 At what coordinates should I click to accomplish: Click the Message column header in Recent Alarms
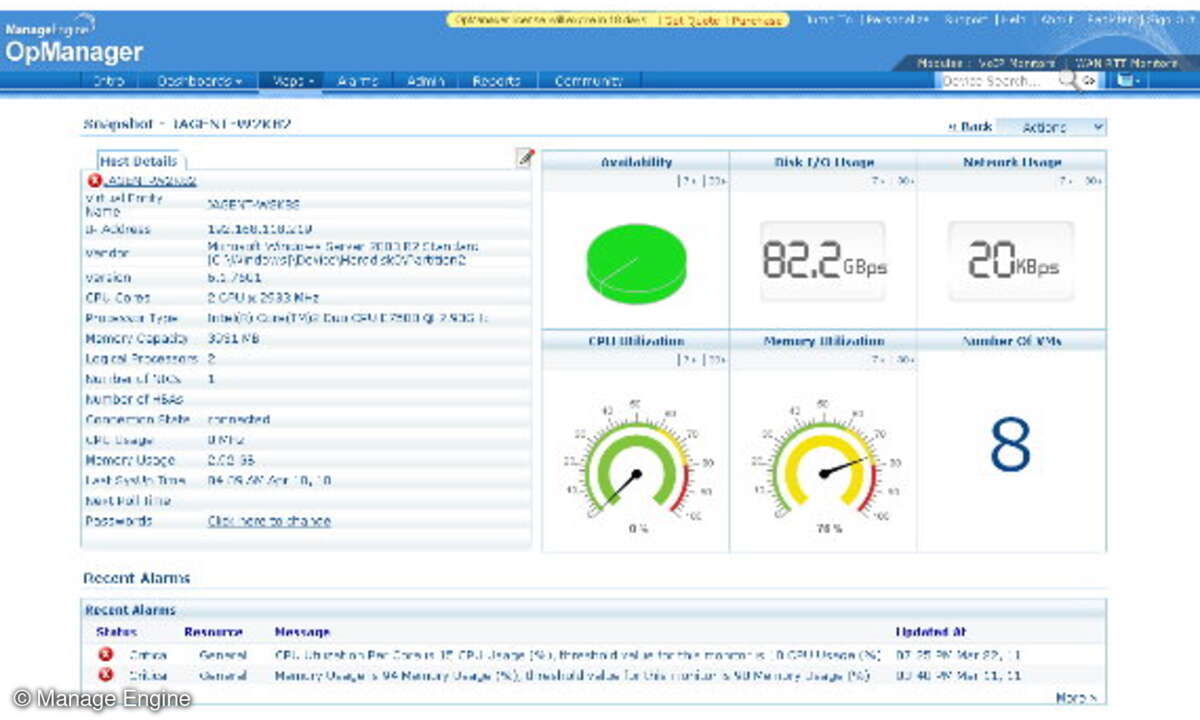point(302,633)
